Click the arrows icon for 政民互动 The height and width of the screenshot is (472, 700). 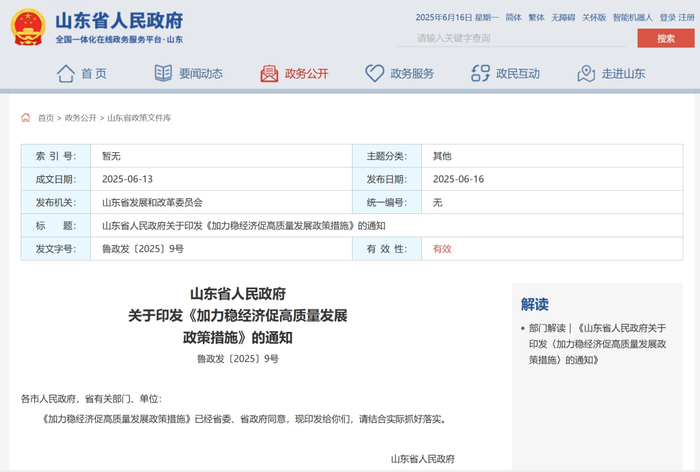coord(480,73)
